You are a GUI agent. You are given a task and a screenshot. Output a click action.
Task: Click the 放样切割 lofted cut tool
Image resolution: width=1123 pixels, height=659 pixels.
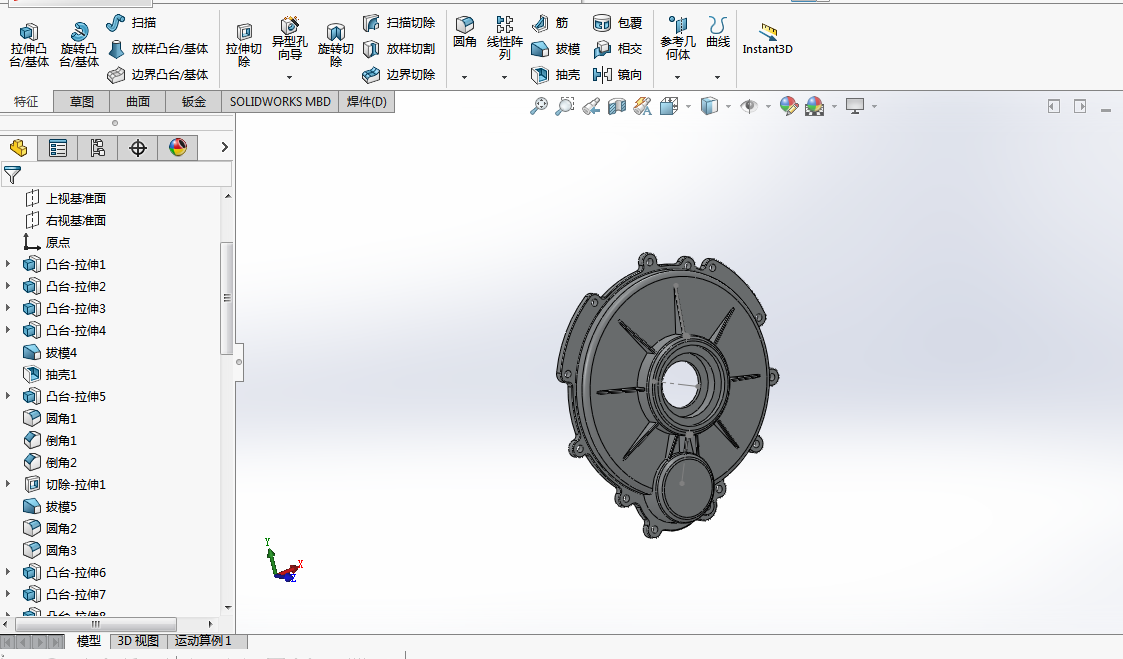(399, 49)
